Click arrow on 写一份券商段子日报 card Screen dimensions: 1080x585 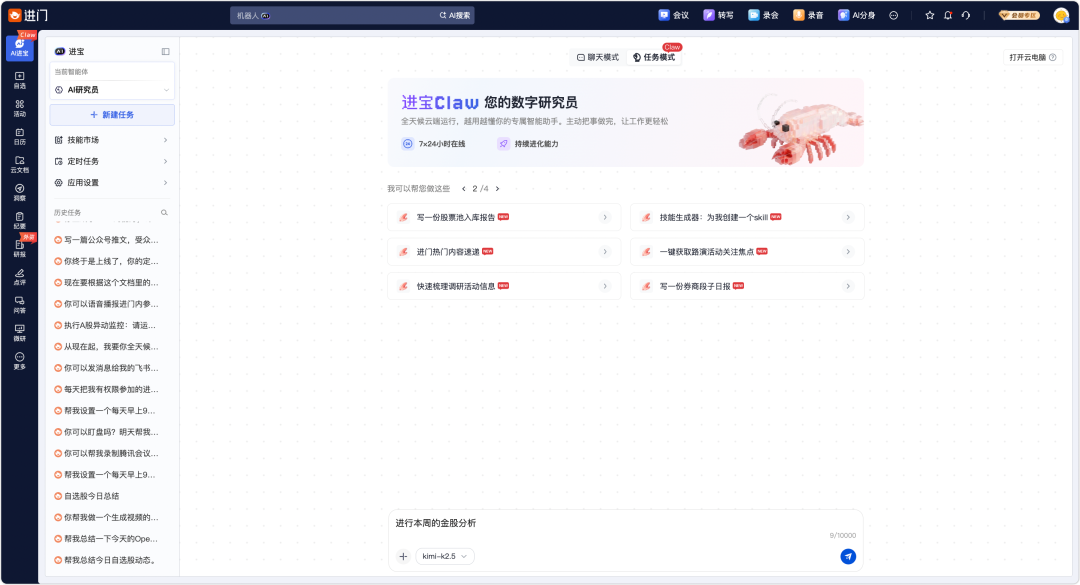[x=848, y=286]
